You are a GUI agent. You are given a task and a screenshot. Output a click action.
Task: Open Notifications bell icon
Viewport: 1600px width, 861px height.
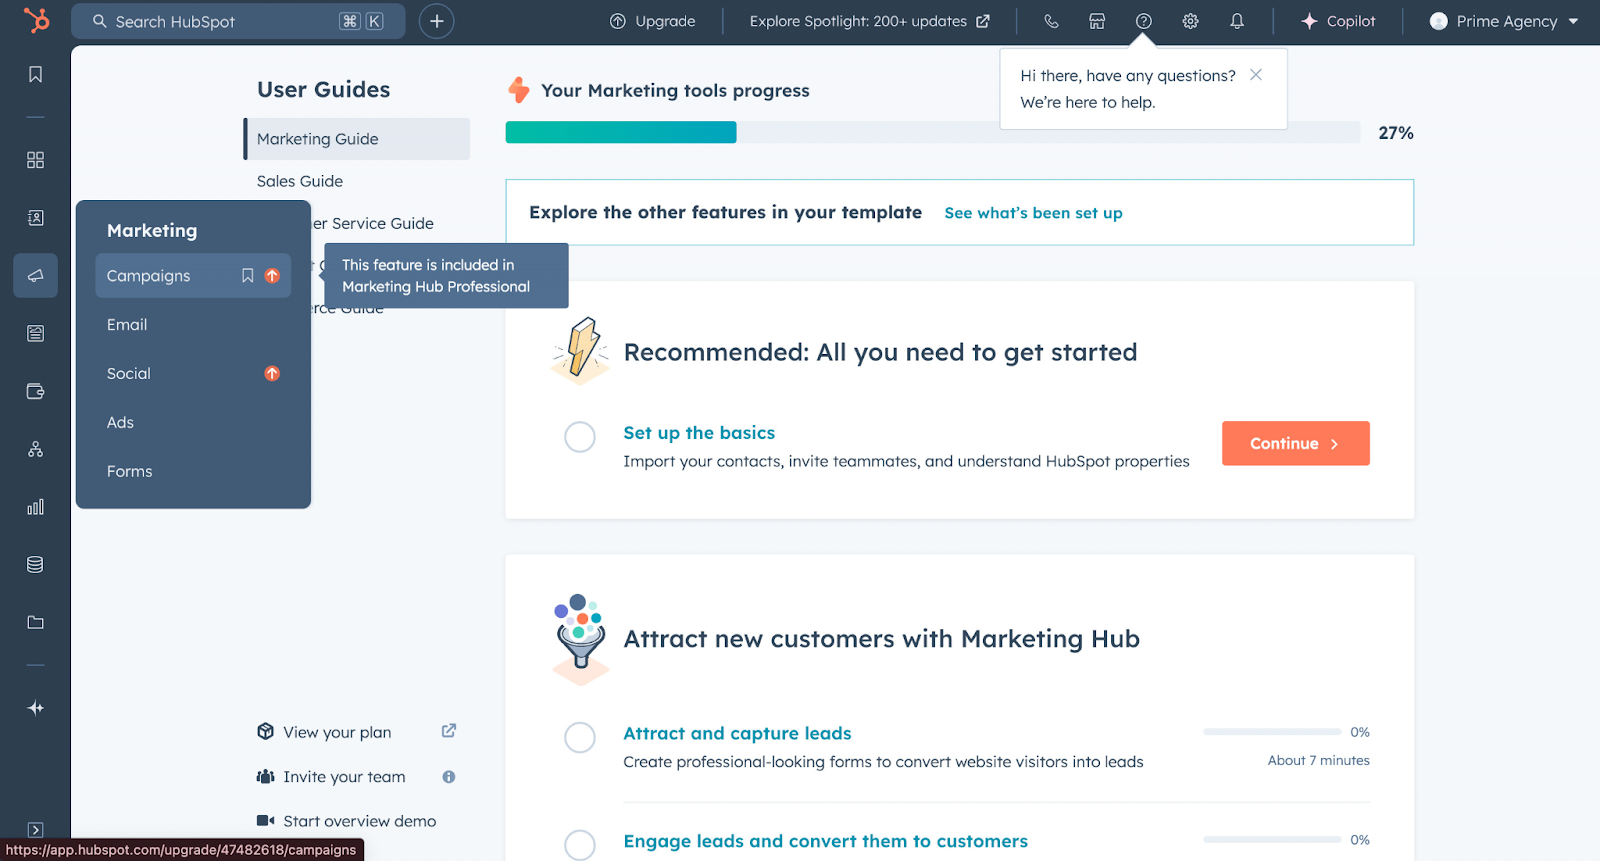[1237, 21]
